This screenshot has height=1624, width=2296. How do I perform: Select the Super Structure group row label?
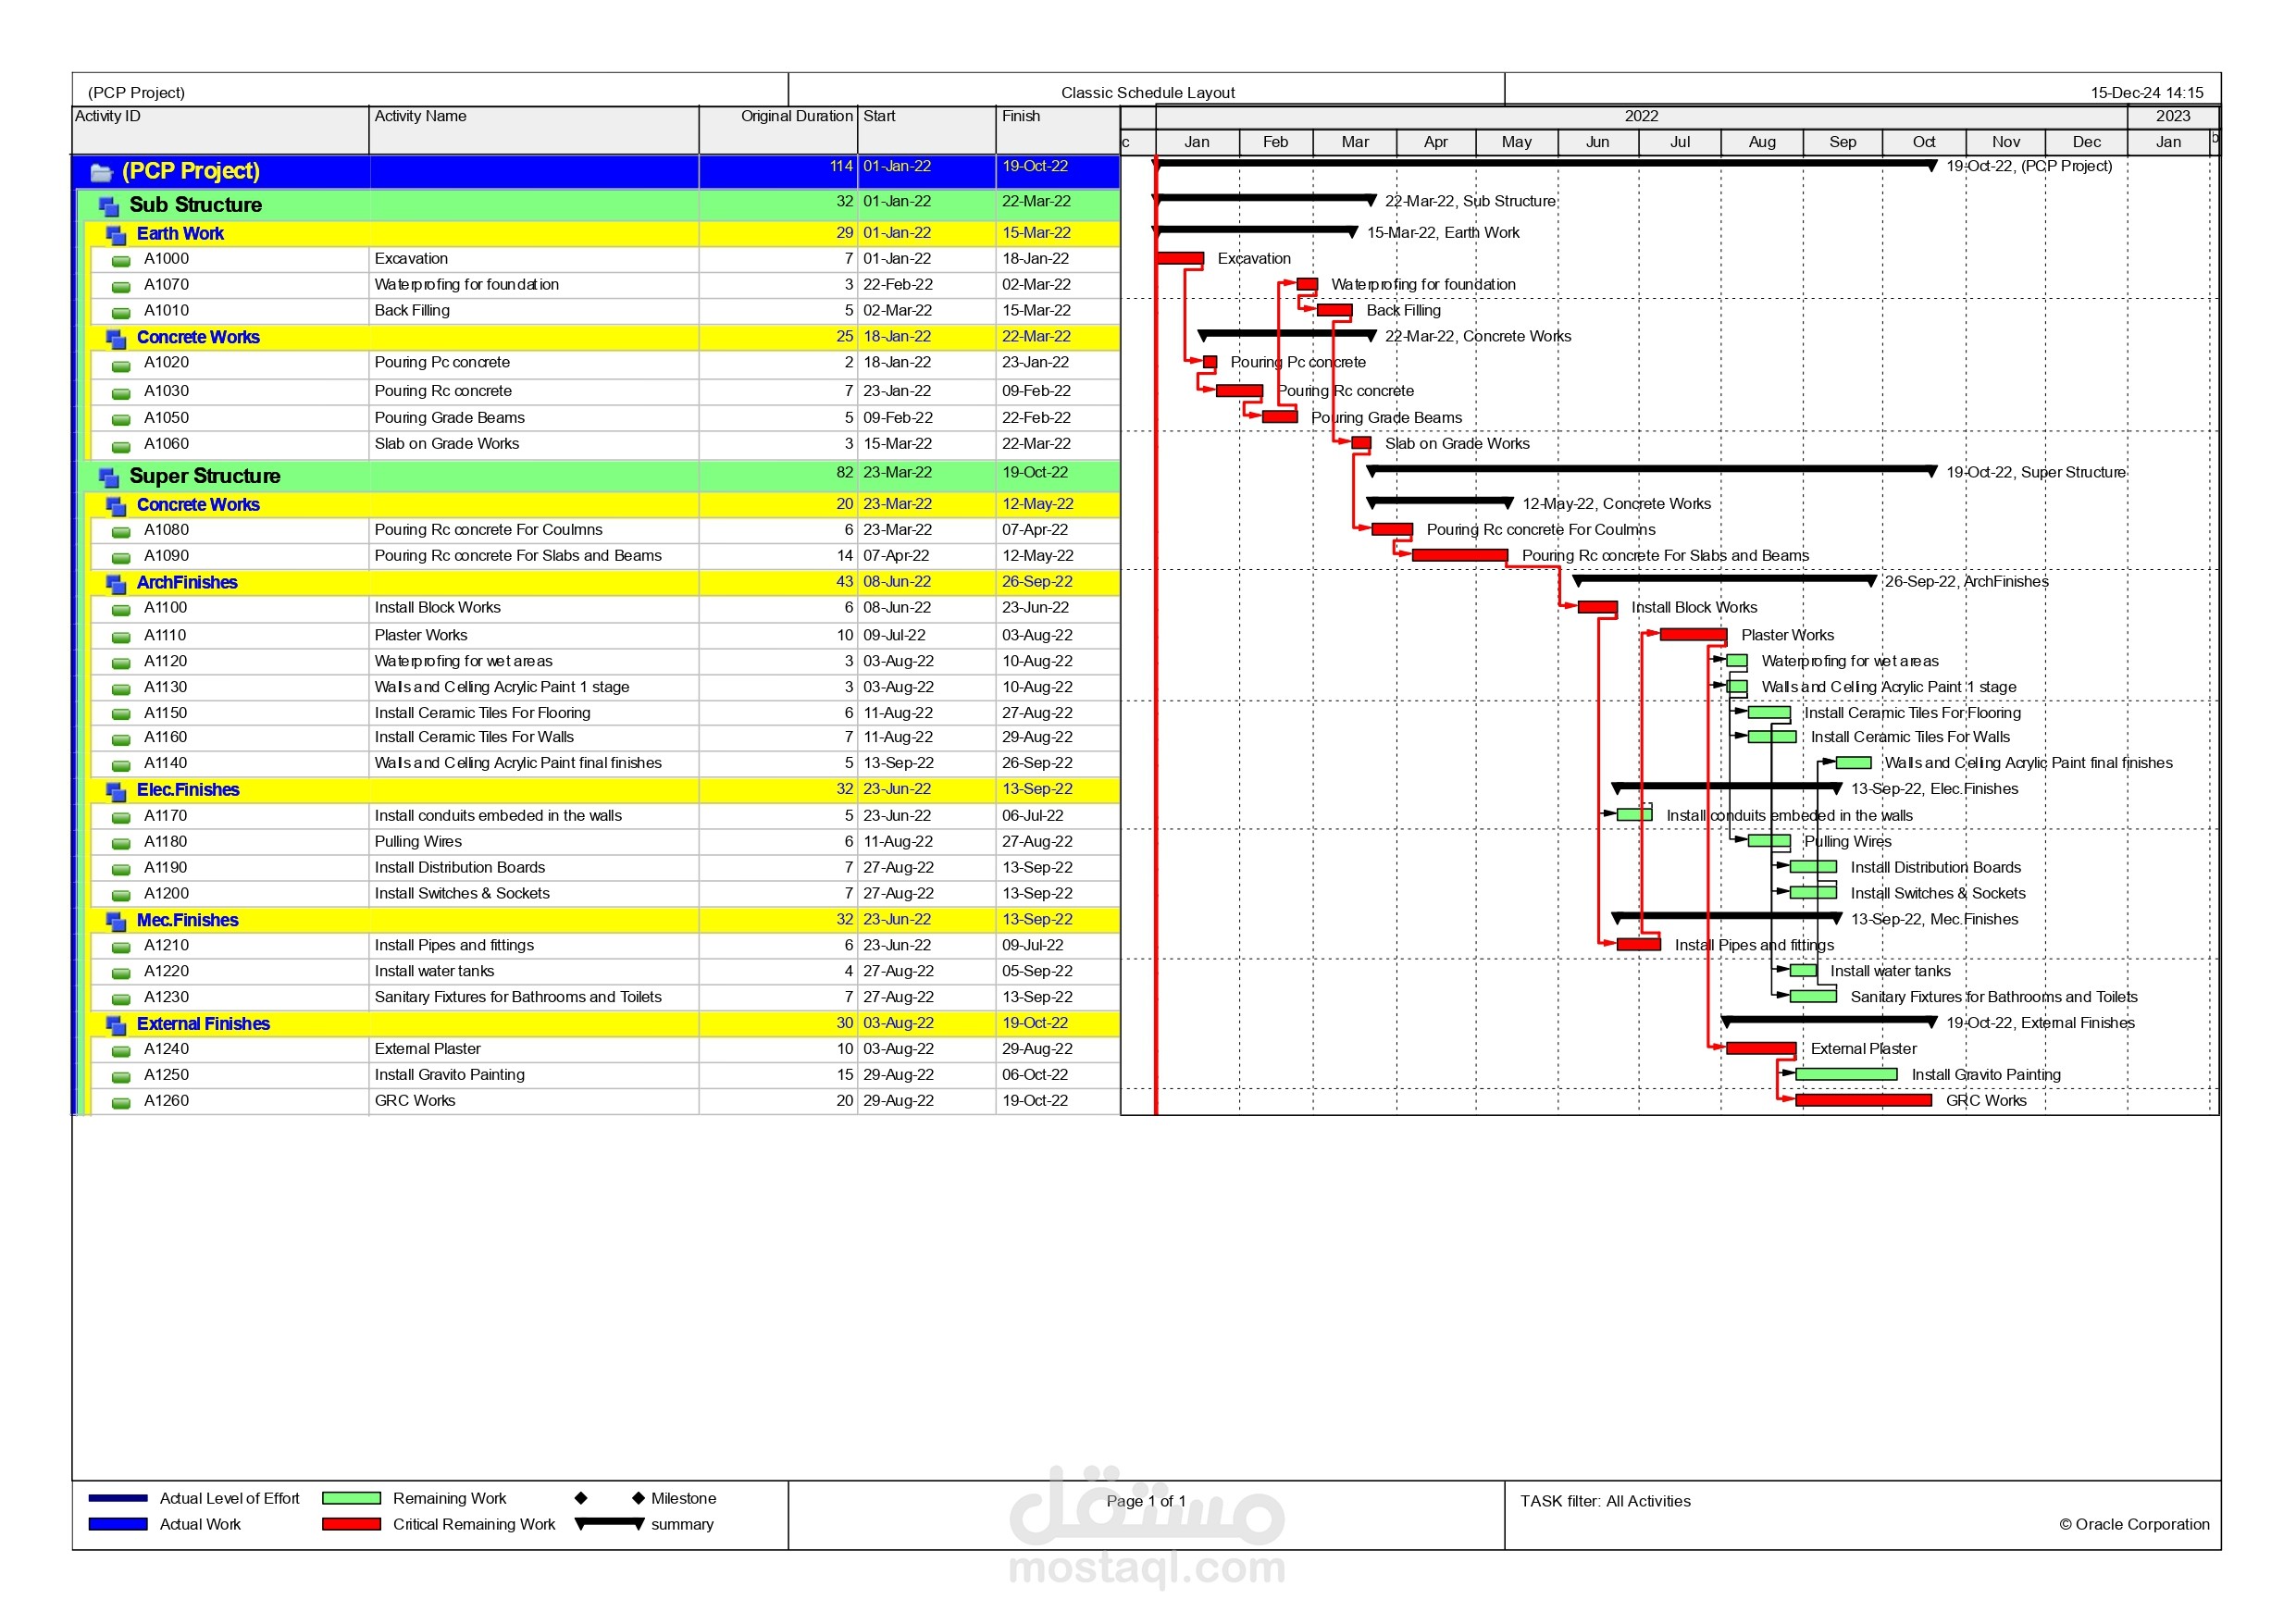(205, 476)
